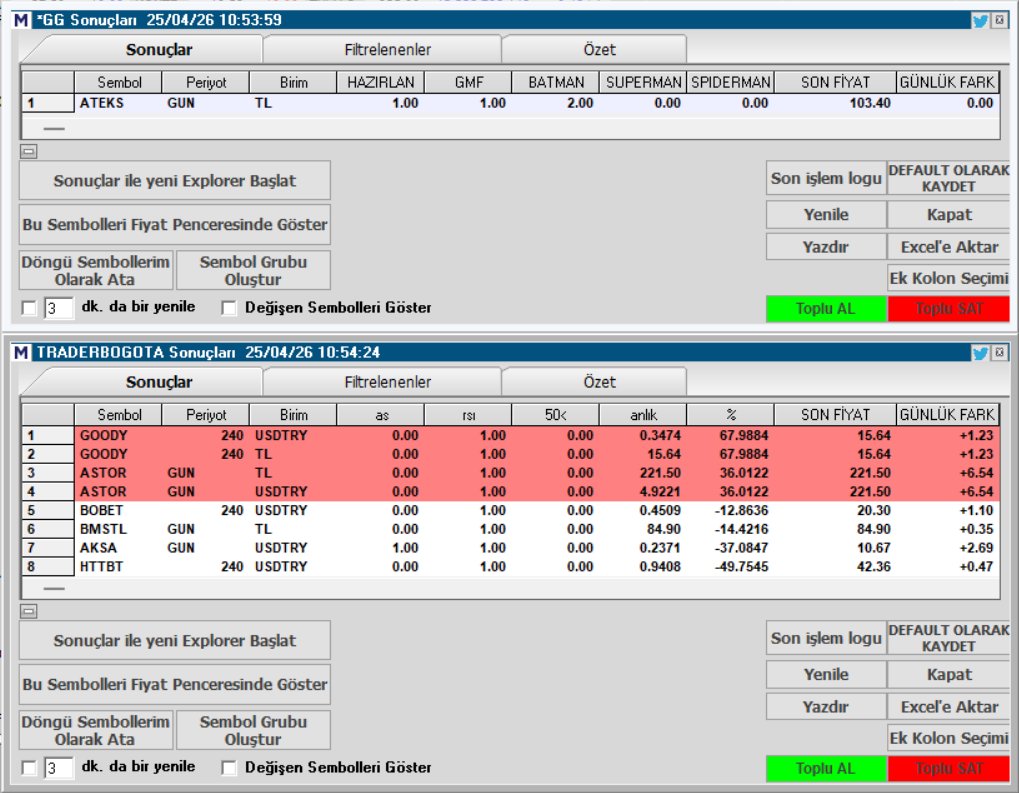Image resolution: width=1019 pixels, height=793 pixels.
Task: Collapse the results panel in GG Sonuçları window
Action: [29, 151]
